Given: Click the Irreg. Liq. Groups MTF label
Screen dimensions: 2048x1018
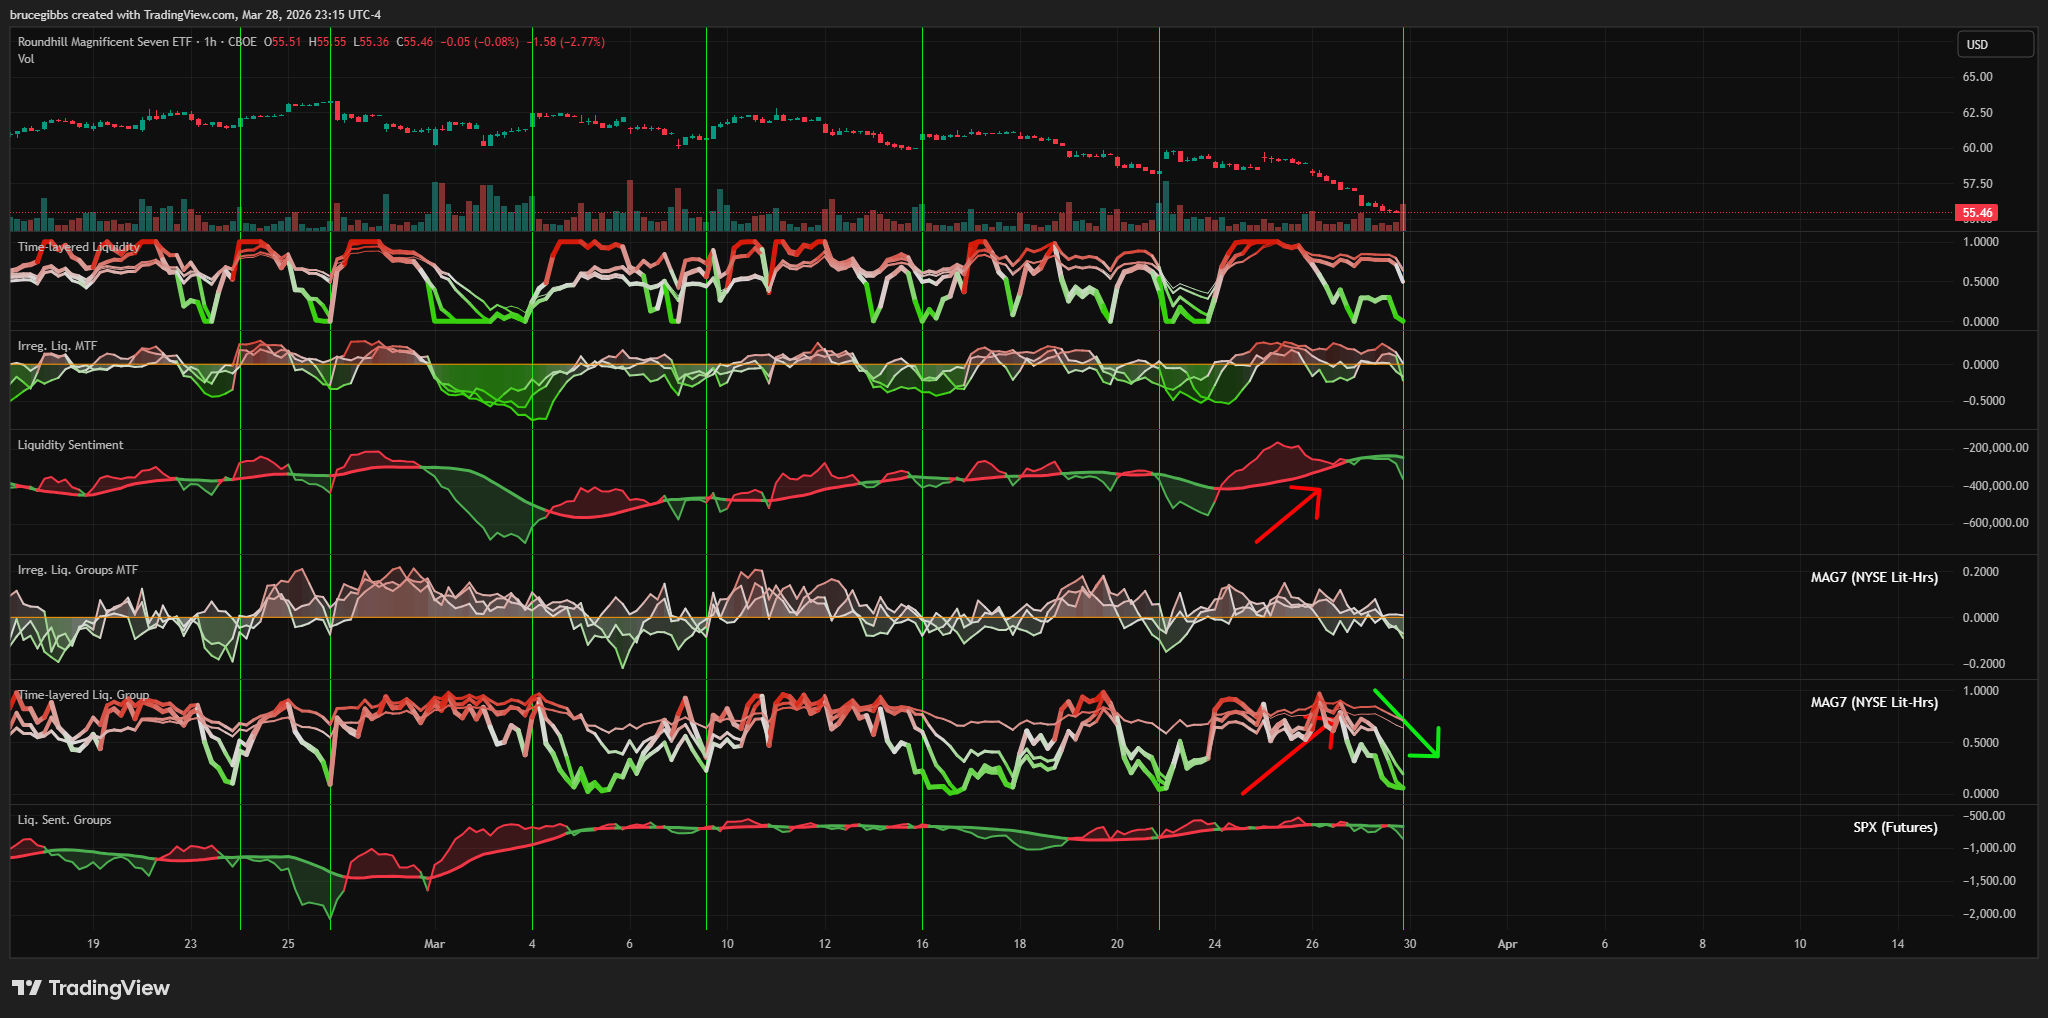Looking at the screenshot, I should (x=78, y=570).
